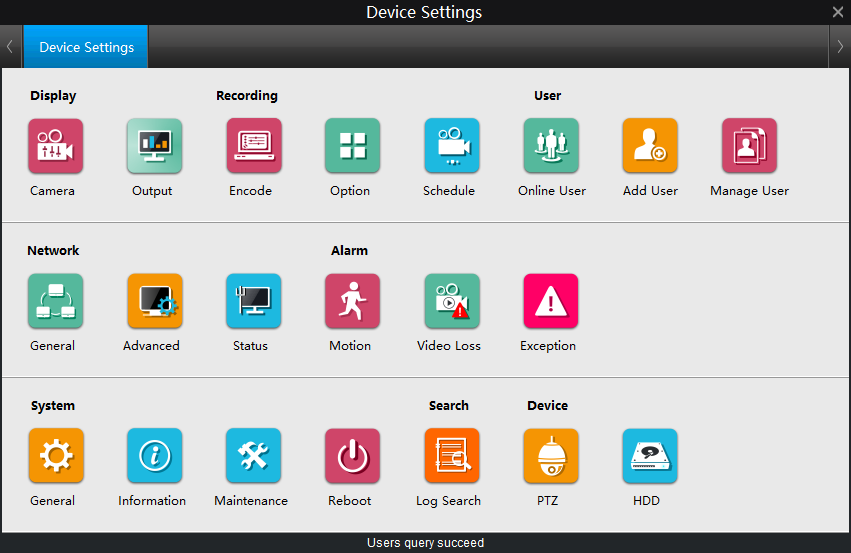This screenshot has height=553, width=851.
Task: Open Video Loss alarm settings
Action: pyautogui.click(x=451, y=301)
